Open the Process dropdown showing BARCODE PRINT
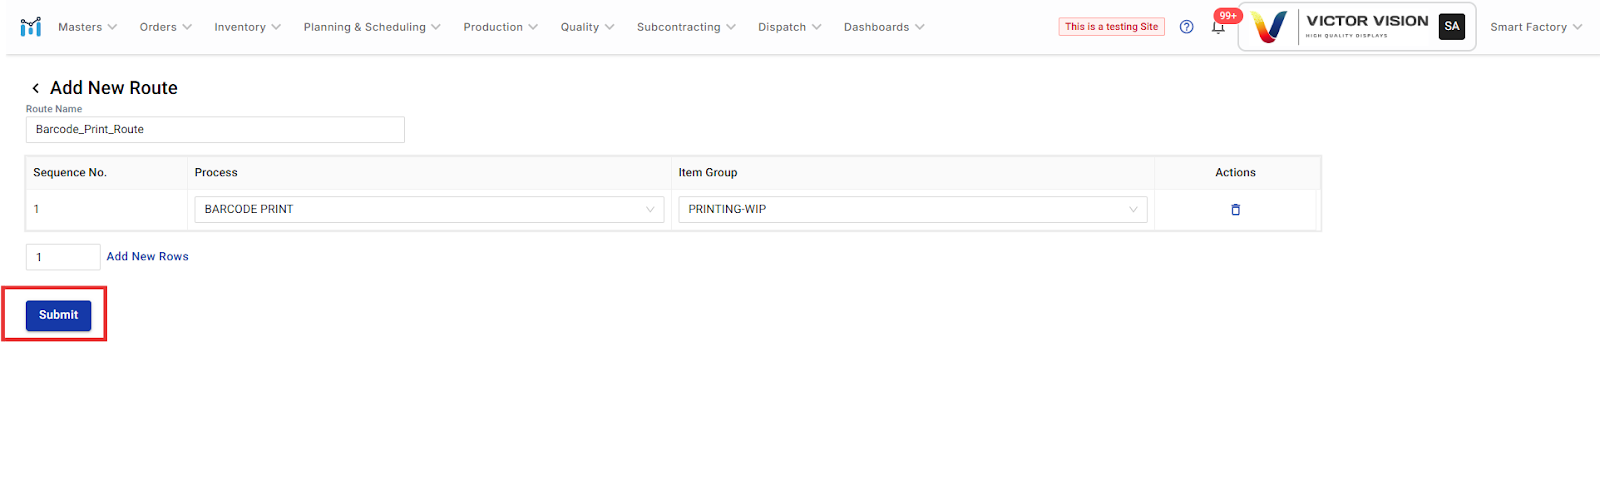The image size is (1600, 485). pos(429,210)
